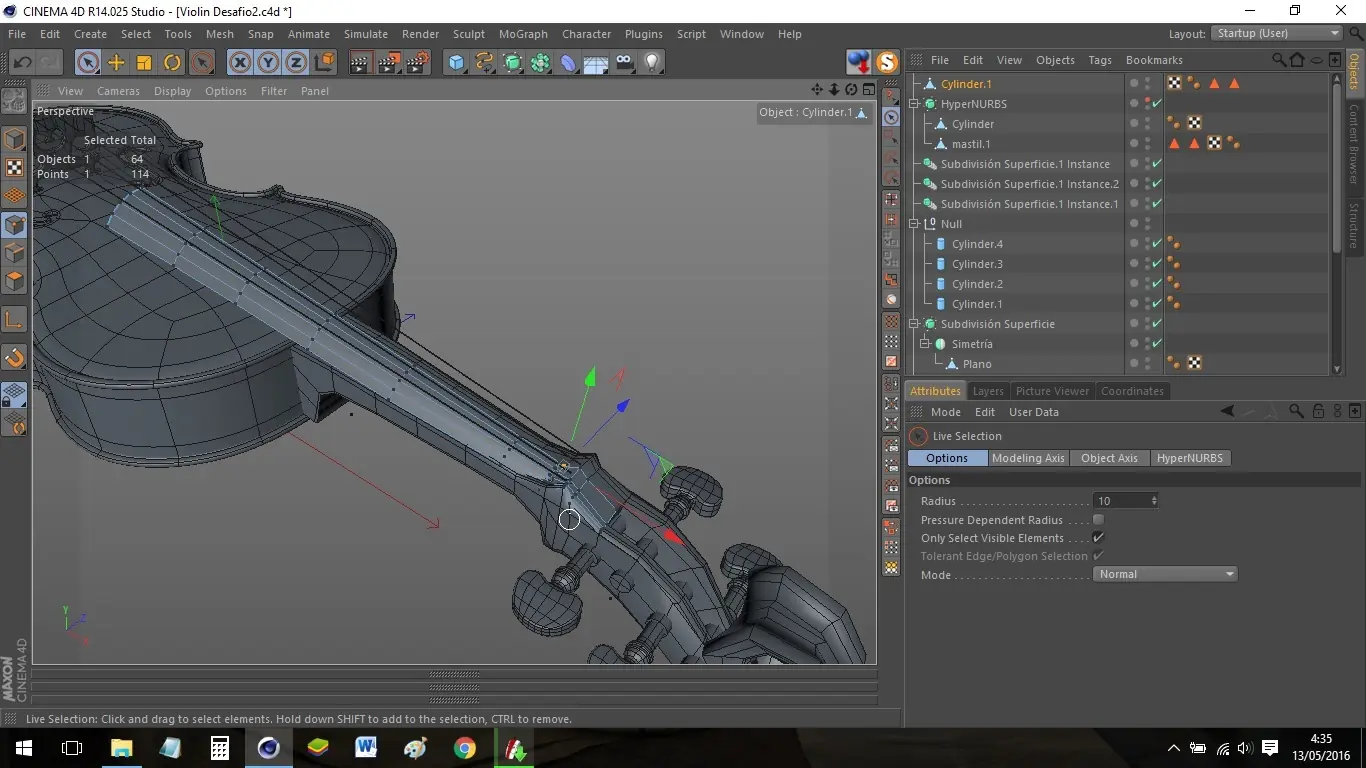Switch to Layers tab

click(988, 391)
